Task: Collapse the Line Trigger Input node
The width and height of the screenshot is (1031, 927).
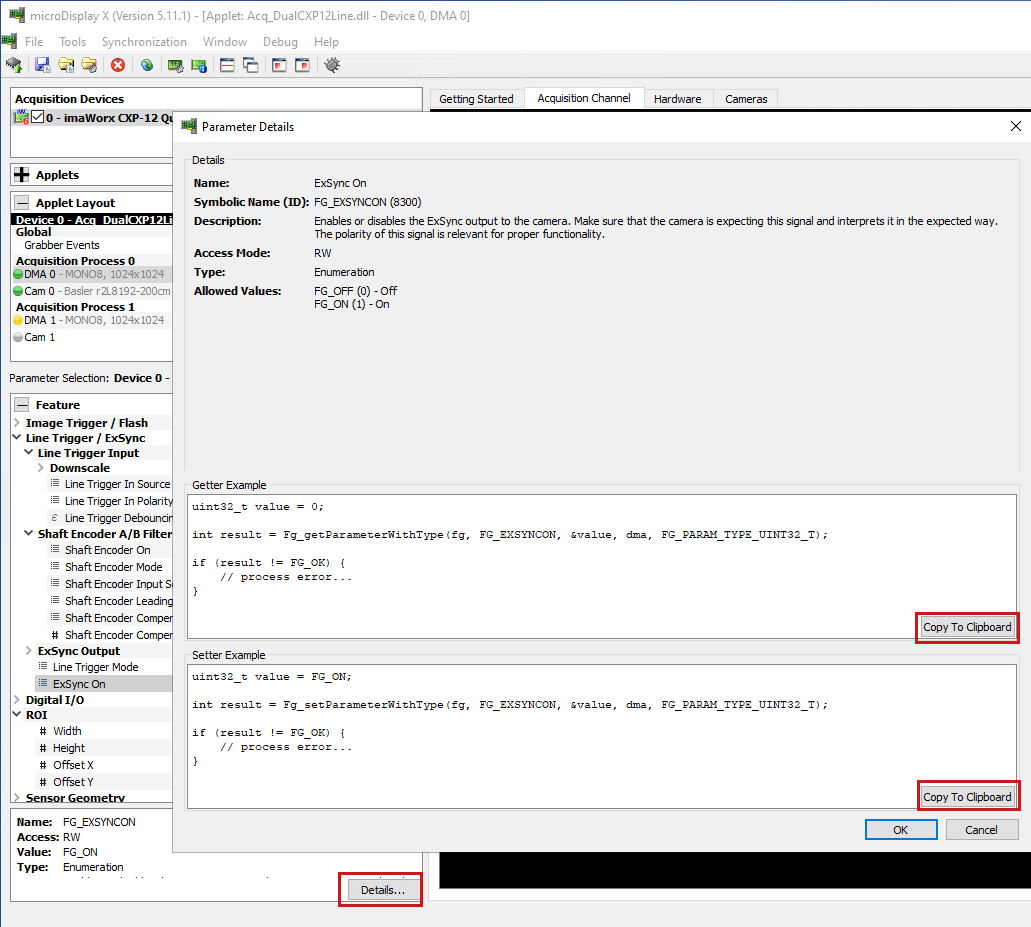Action: [x=28, y=452]
